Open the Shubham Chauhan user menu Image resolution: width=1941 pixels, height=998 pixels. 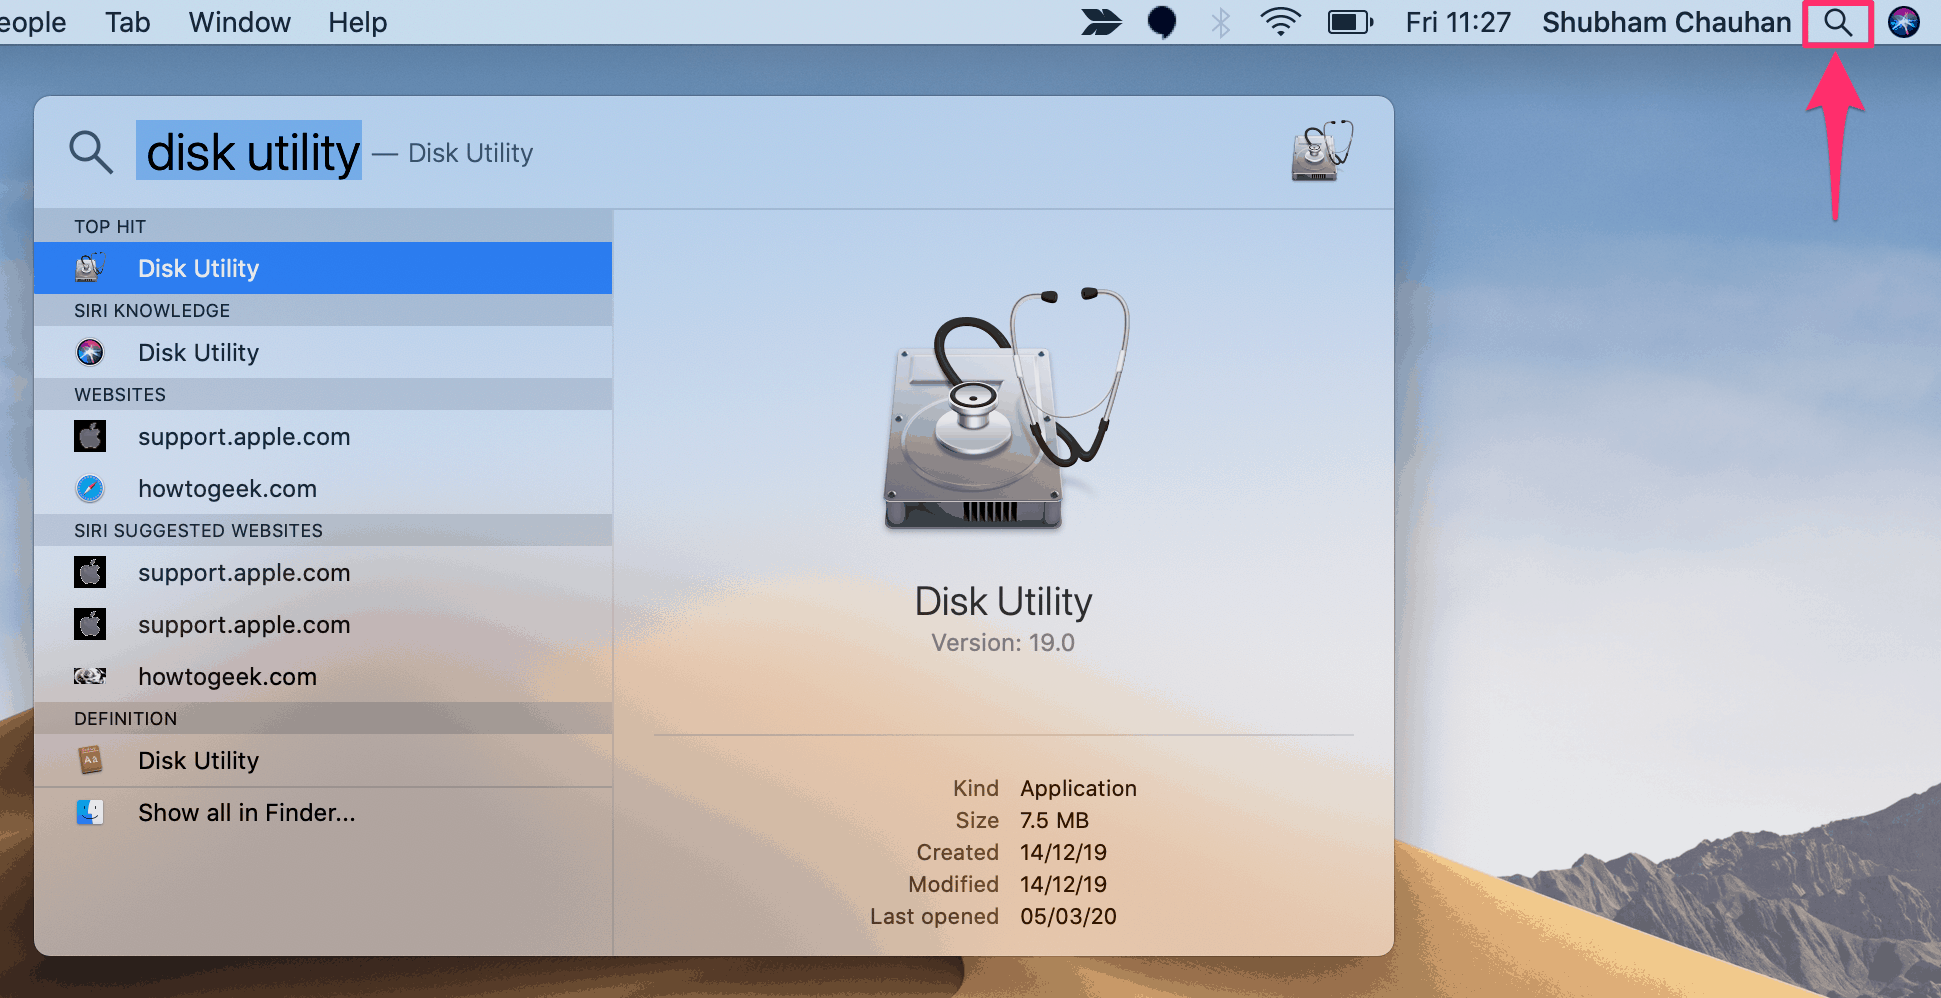point(1666,22)
